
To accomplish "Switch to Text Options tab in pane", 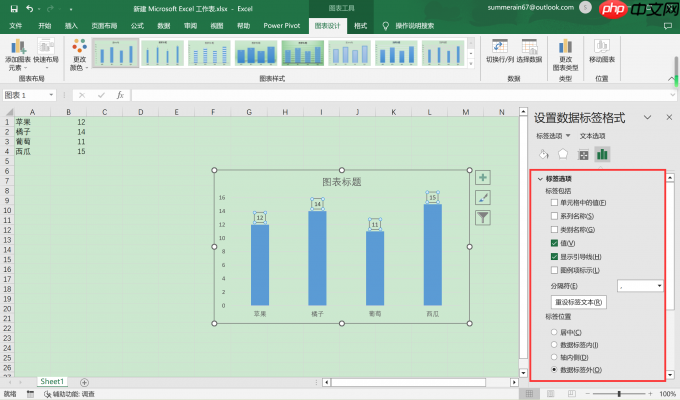I will (592, 136).
